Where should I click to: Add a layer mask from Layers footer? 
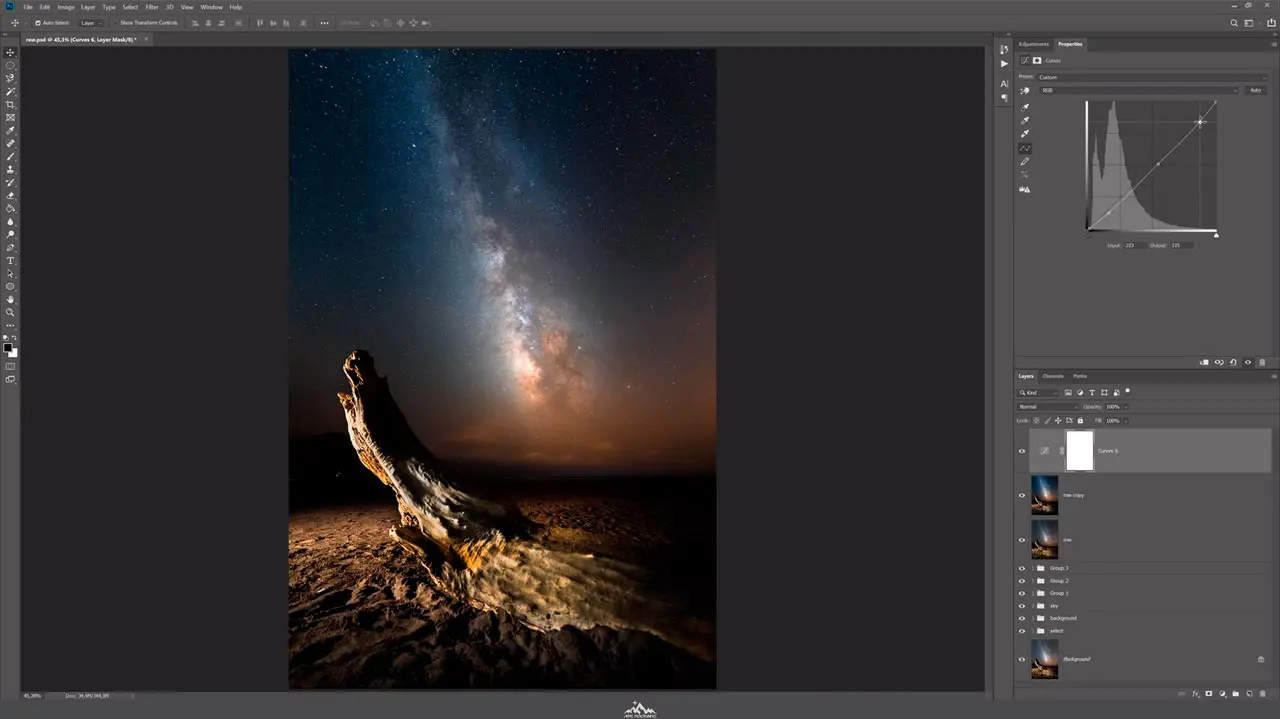click(1208, 693)
